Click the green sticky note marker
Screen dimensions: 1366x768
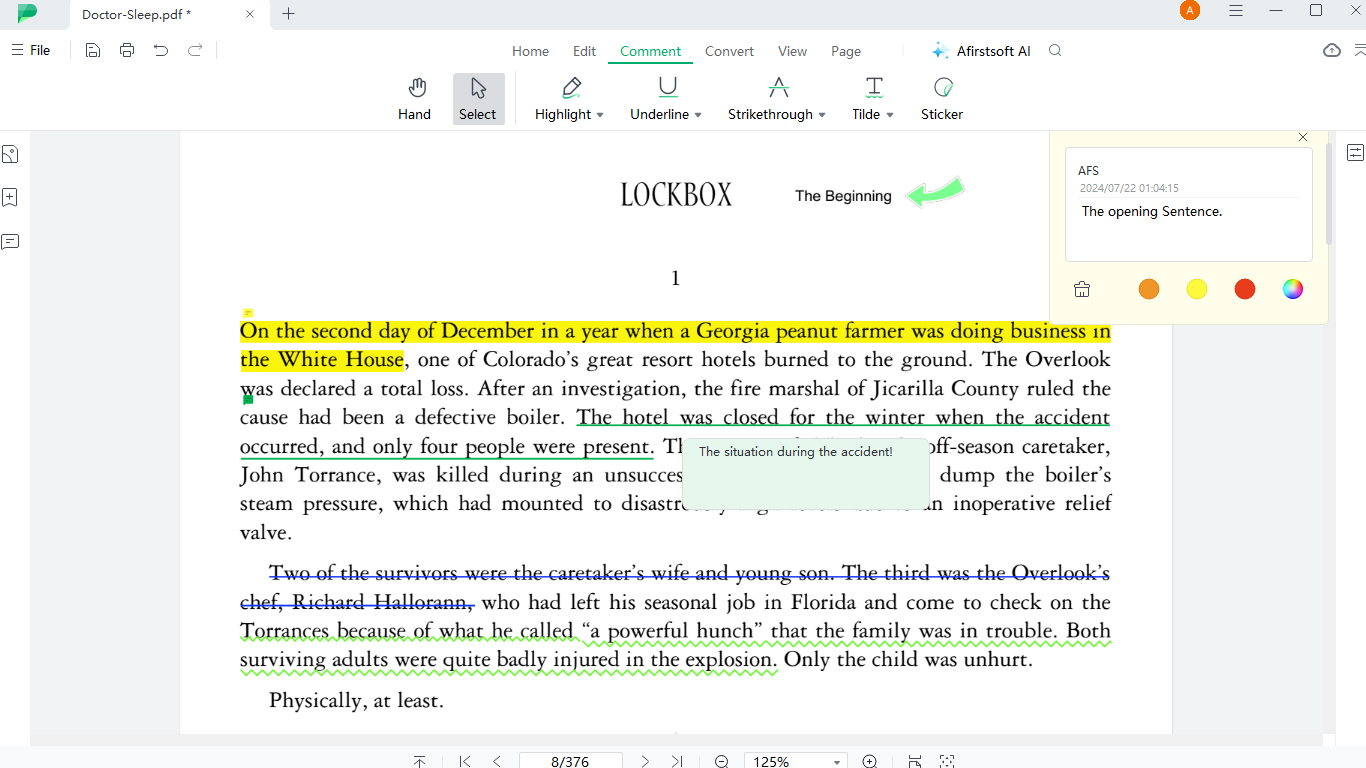(x=248, y=399)
